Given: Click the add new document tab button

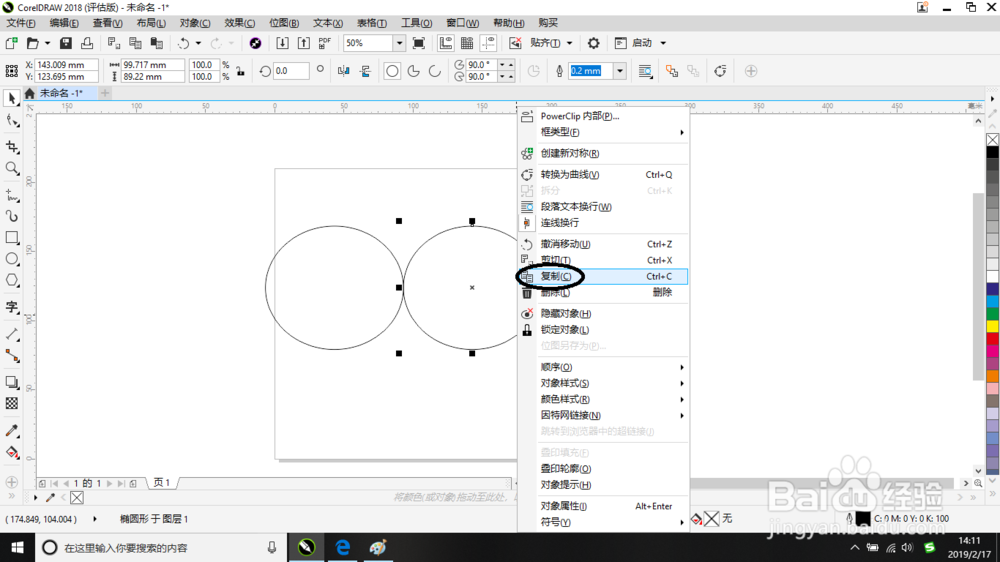Looking at the screenshot, I should 105,93.
